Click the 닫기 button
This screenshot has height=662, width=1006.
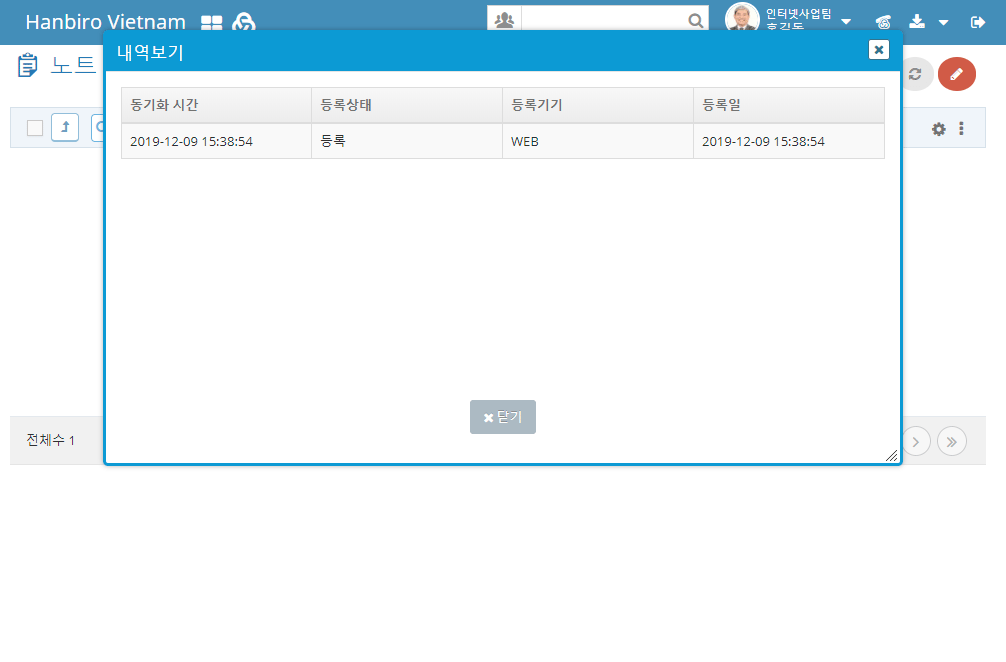[x=502, y=417]
